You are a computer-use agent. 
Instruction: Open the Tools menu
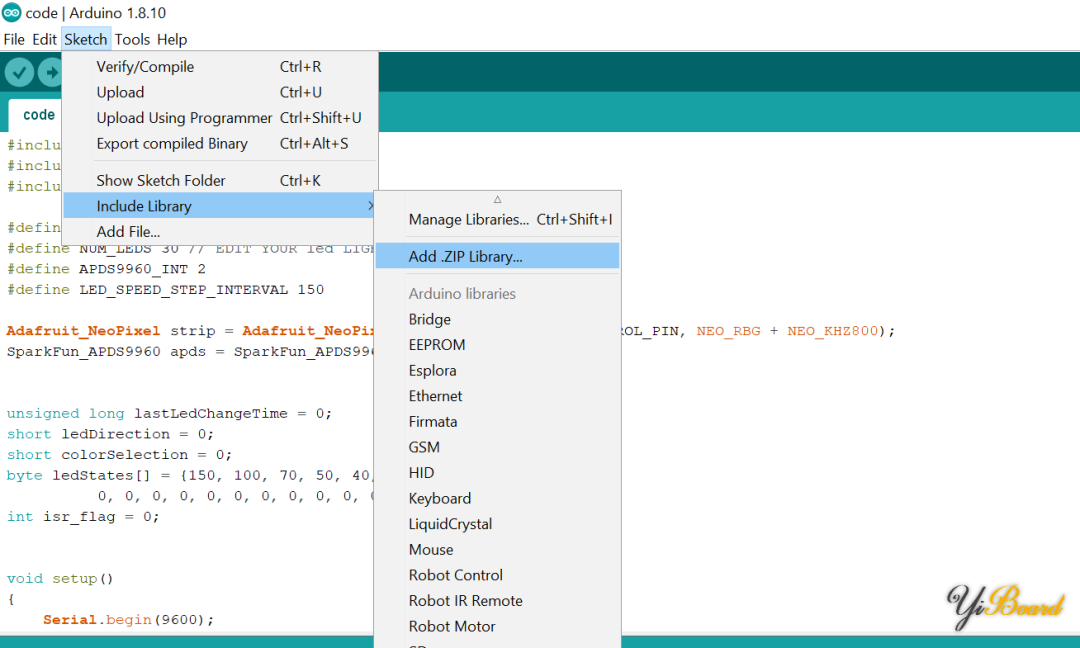(x=132, y=39)
